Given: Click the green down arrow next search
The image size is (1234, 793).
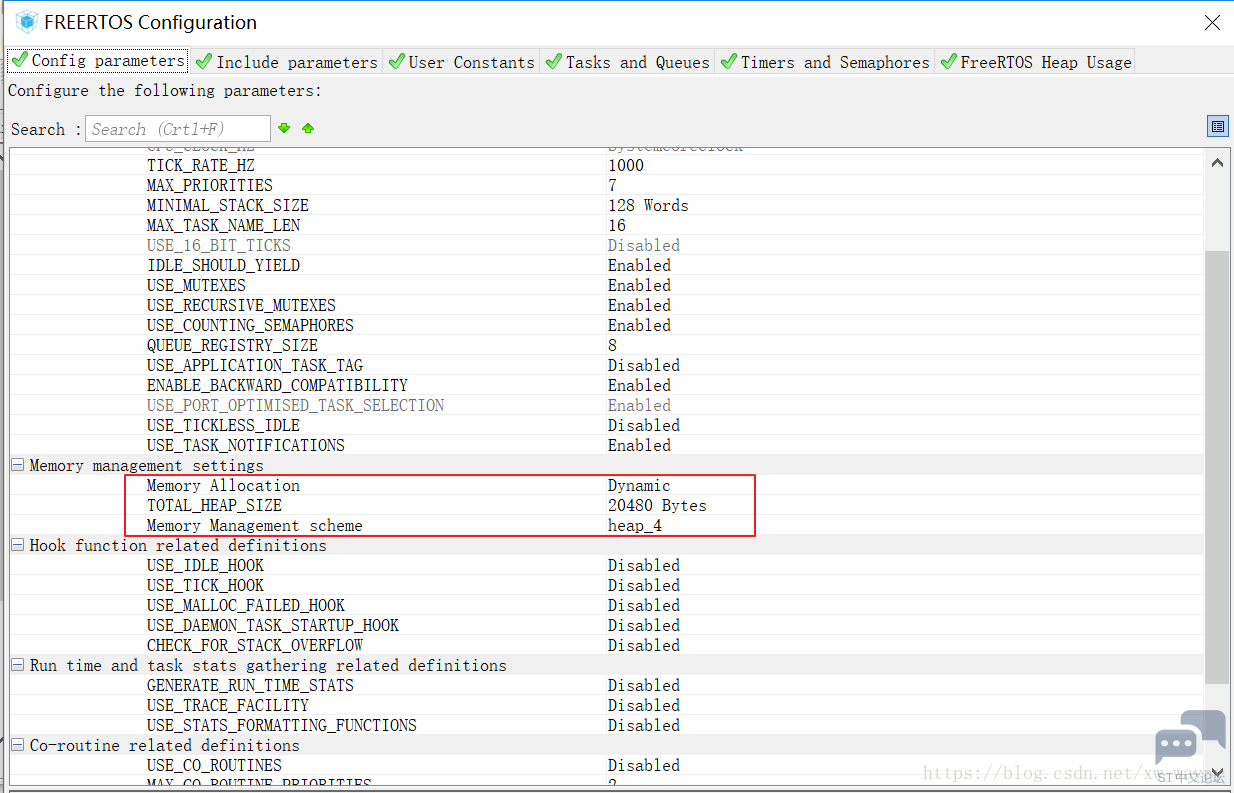Looking at the screenshot, I should (x=284, y=128).
